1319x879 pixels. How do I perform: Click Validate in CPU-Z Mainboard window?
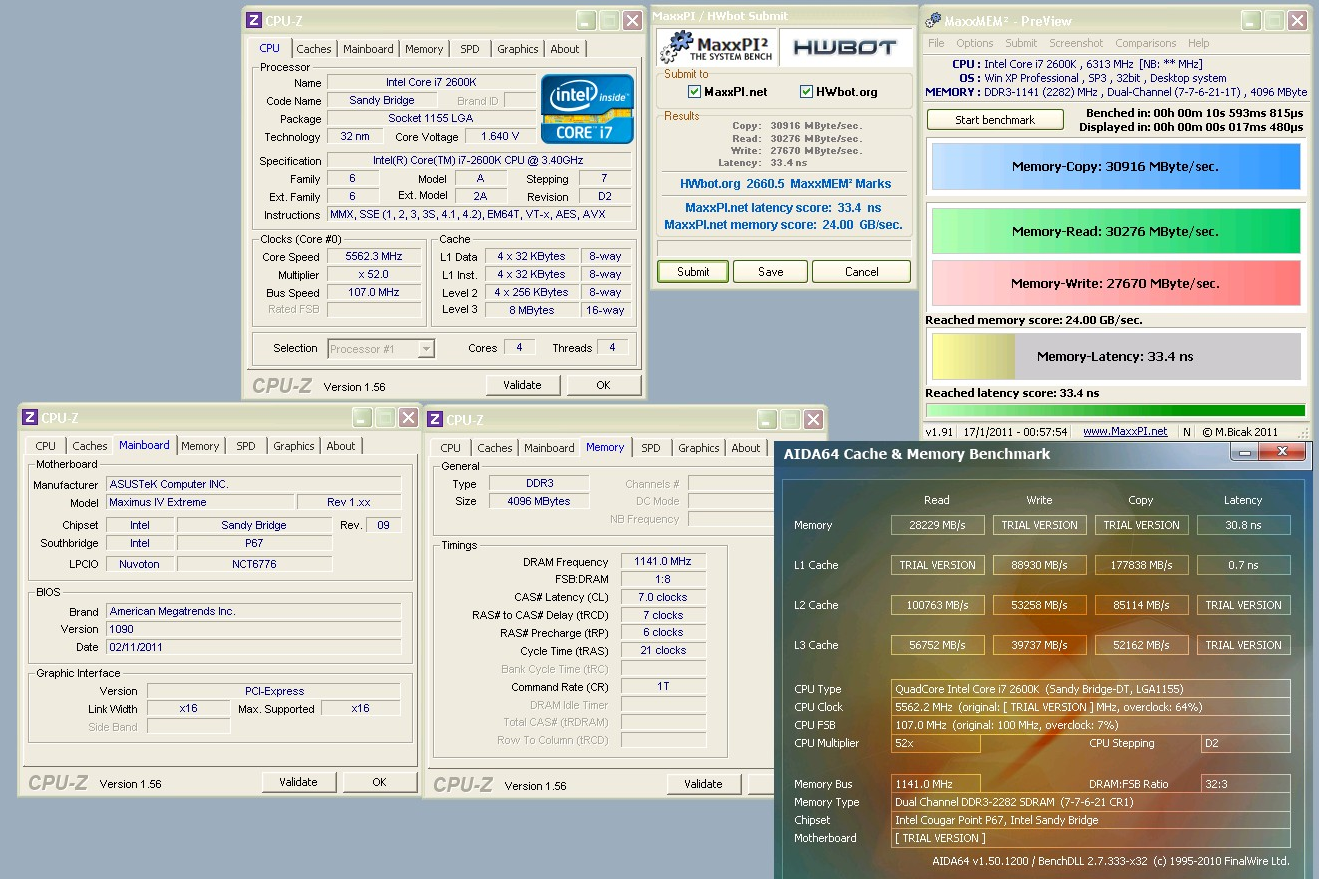coord(298,782)
